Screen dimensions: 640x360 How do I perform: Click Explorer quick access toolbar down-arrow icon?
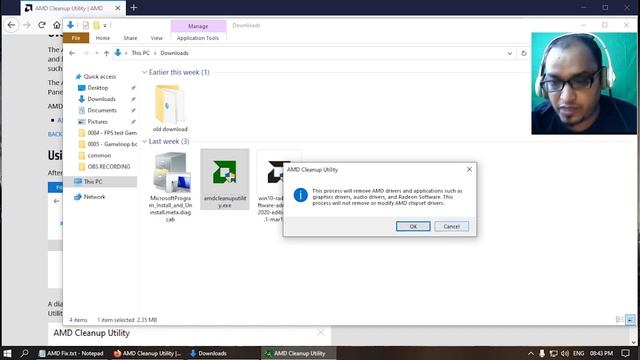click(x=70, y=25)
